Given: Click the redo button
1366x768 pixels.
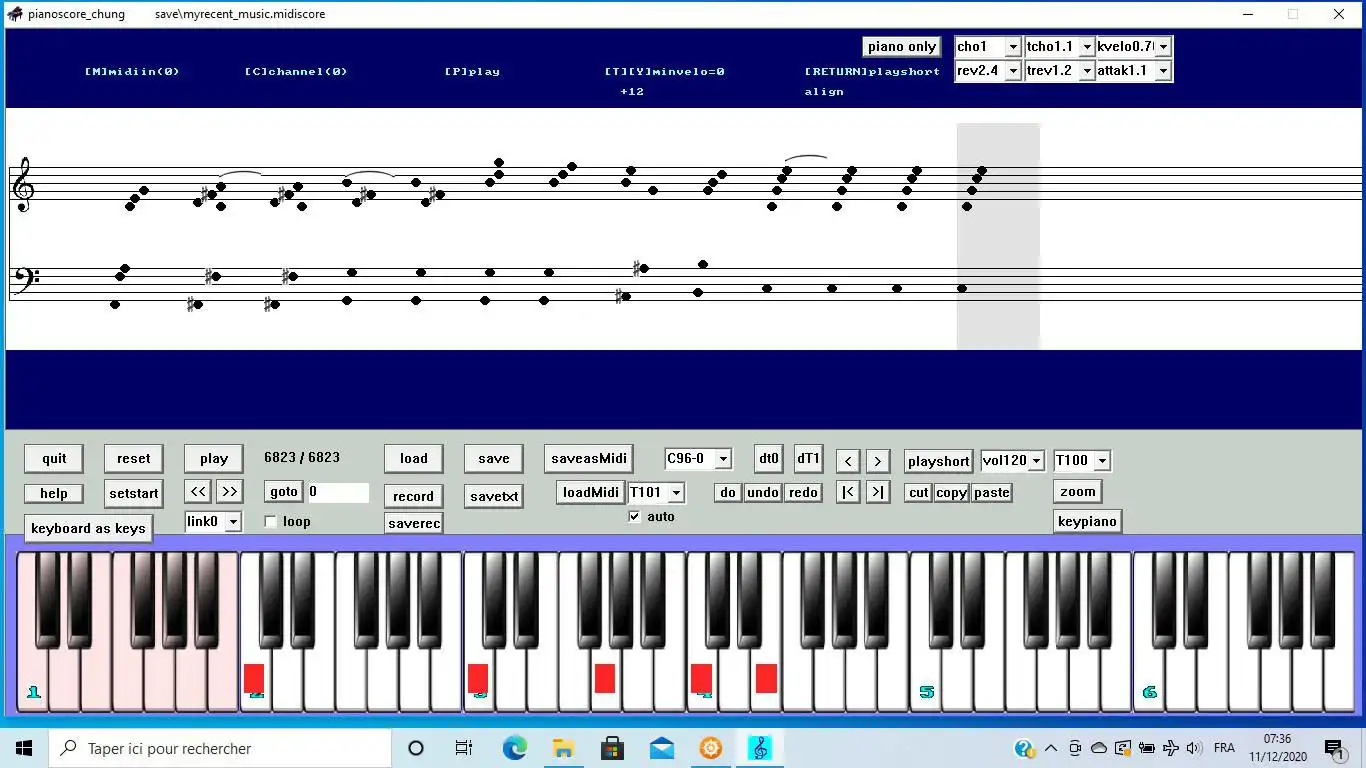Looking at the screenshot, I should point(803,492).
